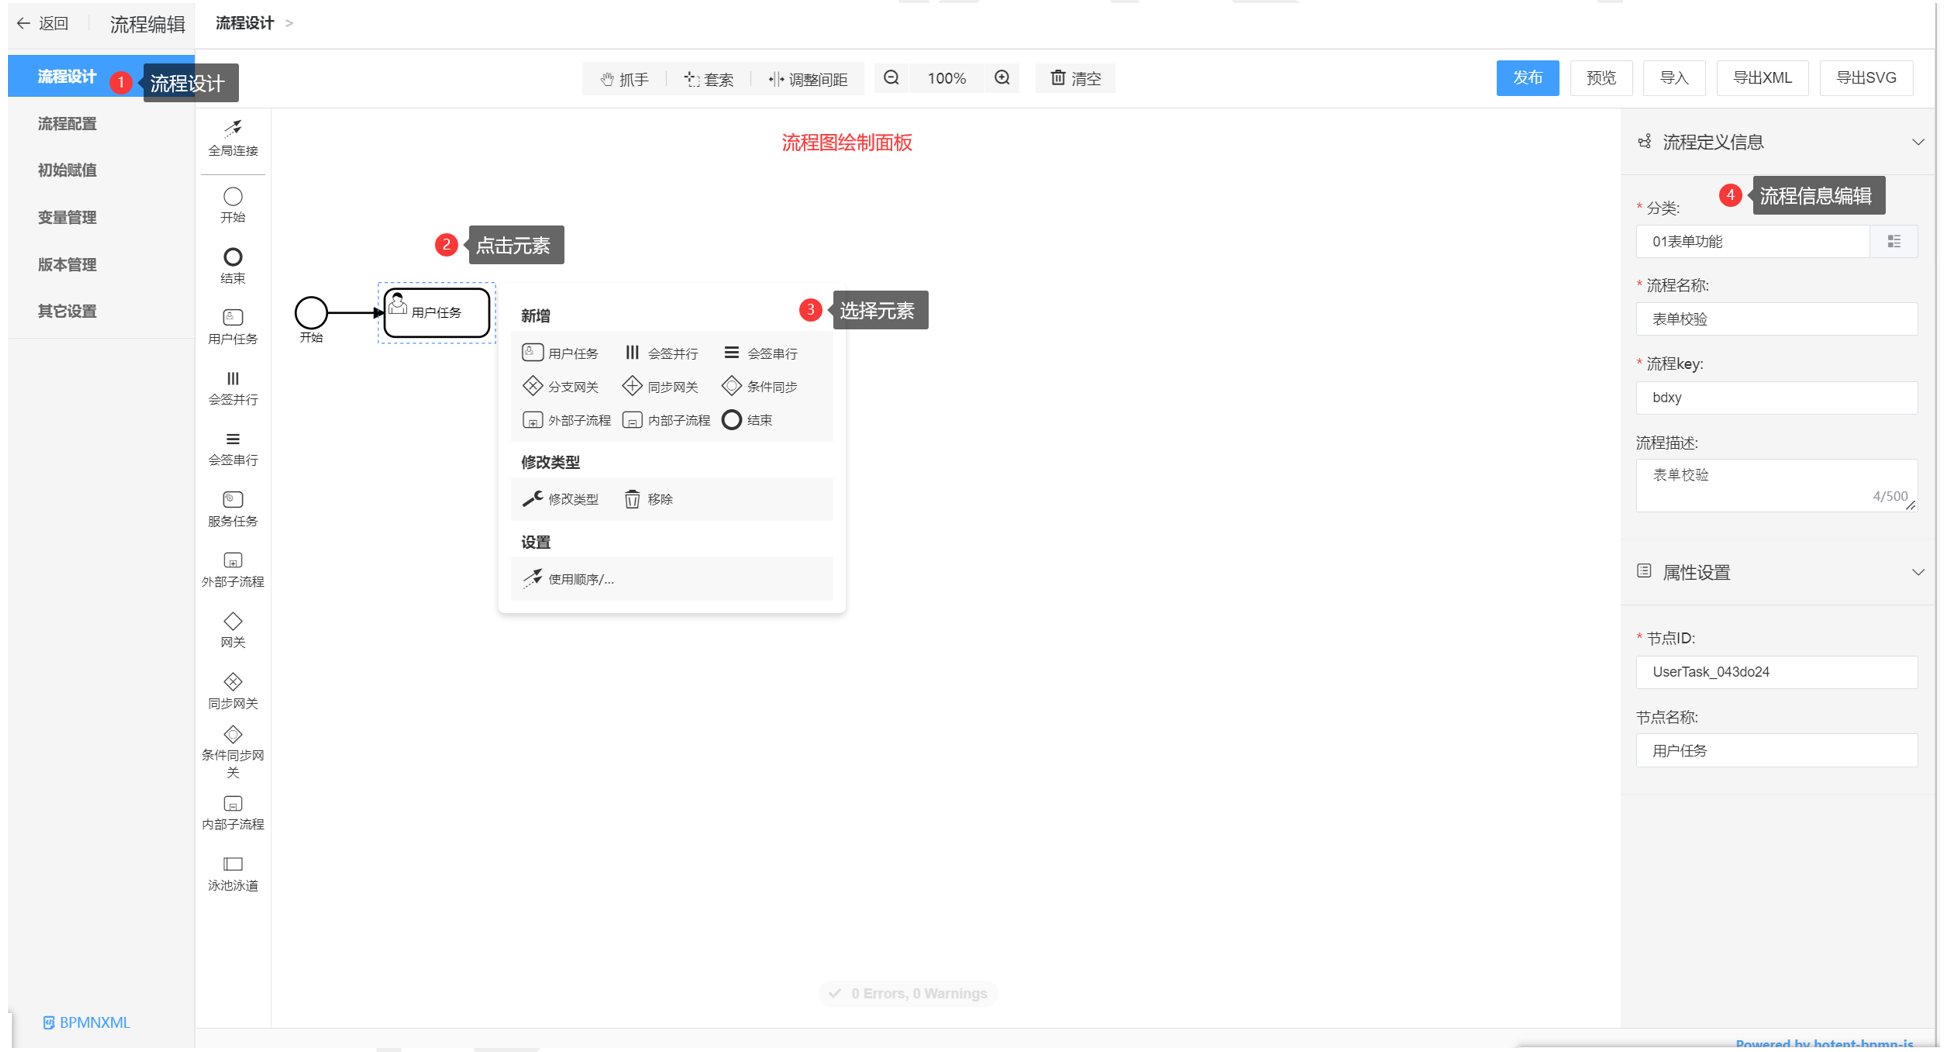Select the 用户任务 node on canvas

(x=437, y=313)
